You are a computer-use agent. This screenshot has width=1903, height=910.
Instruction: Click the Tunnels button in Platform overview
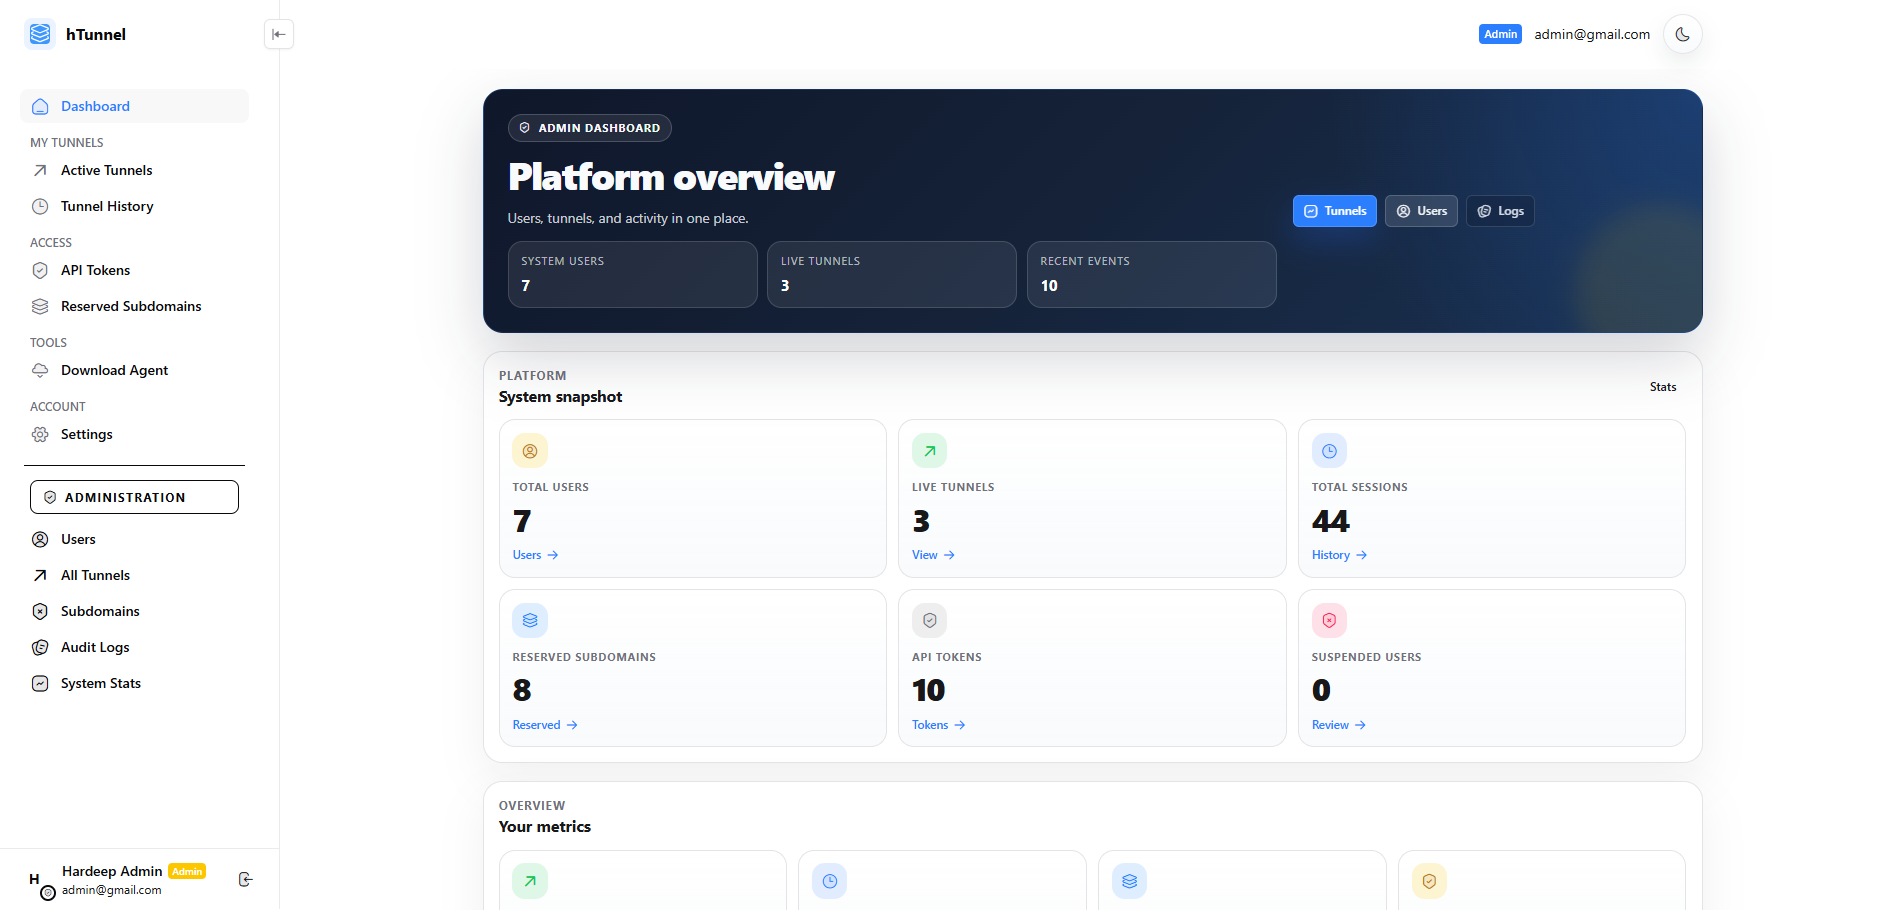[x=1334, y=211]
